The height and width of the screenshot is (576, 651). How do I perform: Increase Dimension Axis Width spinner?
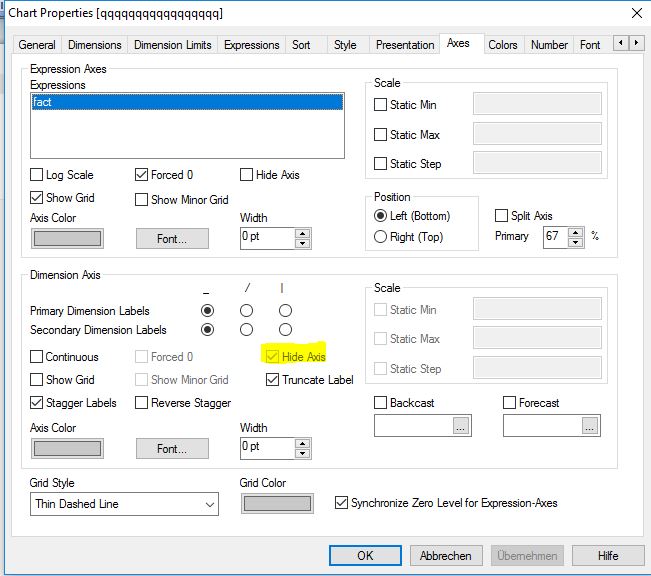[x=303, y=444]
